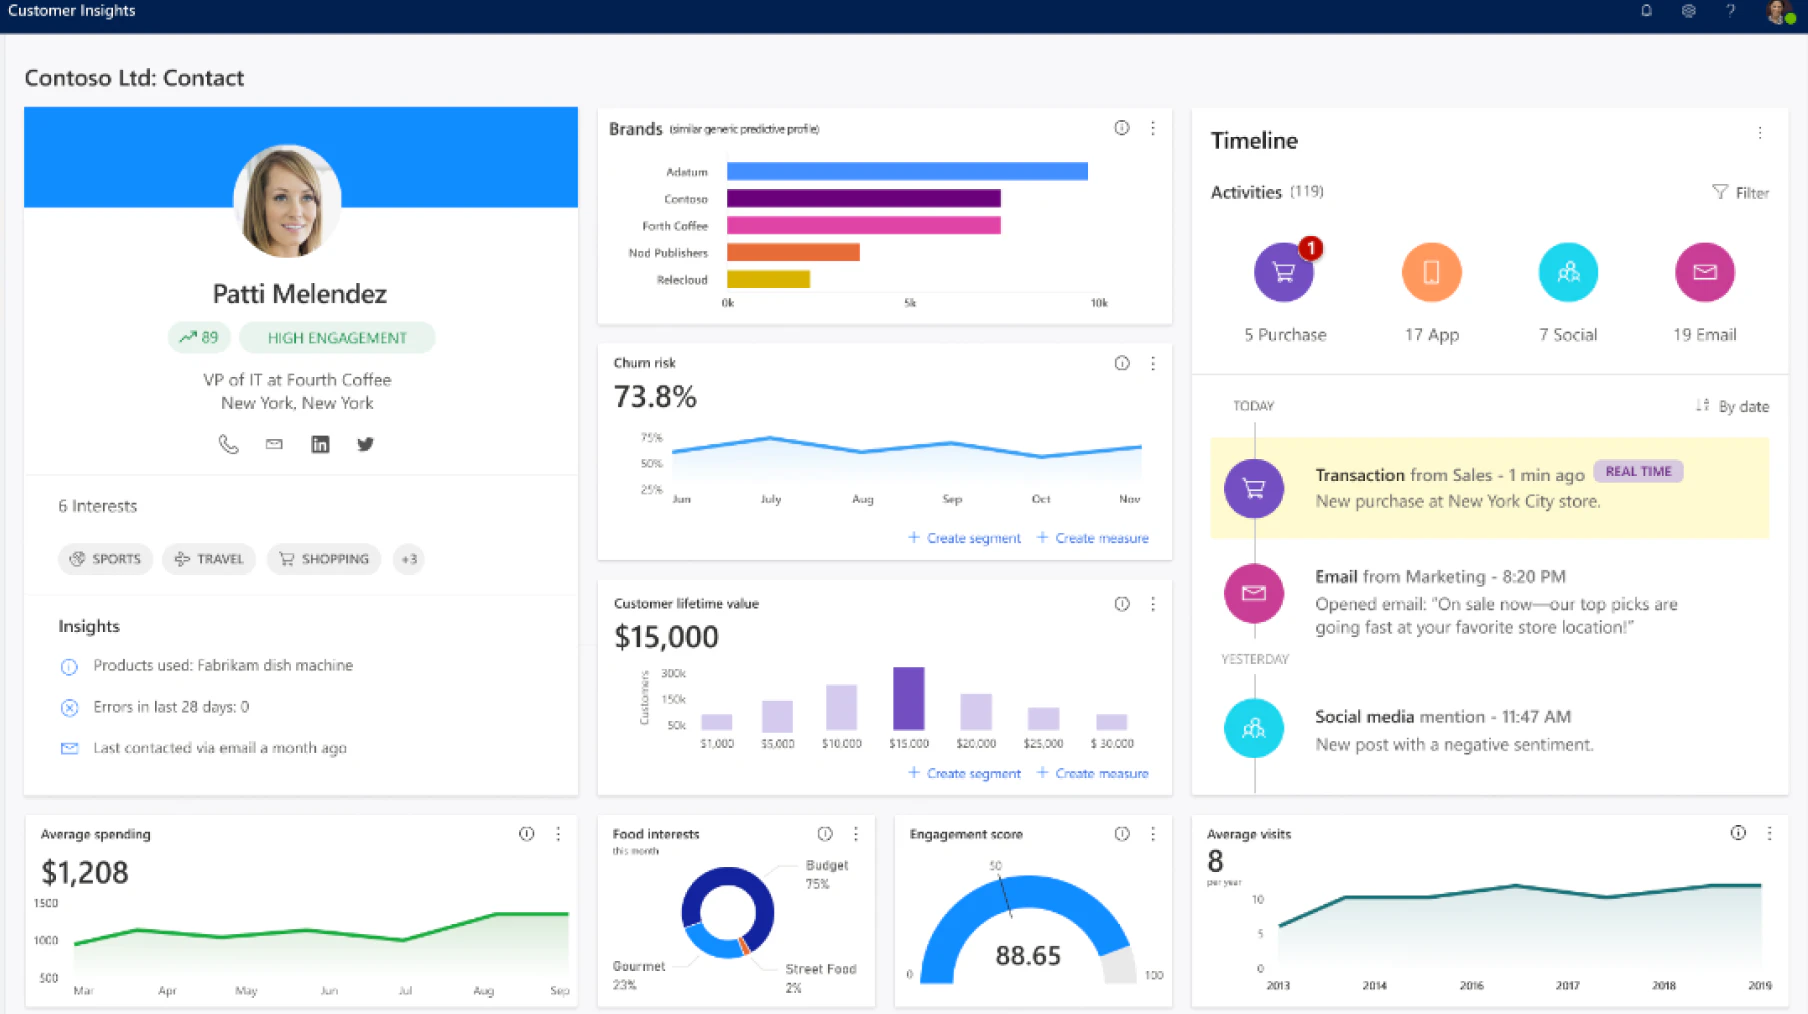1808x1014 pixels.
Task: Open Churn risk more options menu
Action: coord(1153,363)
